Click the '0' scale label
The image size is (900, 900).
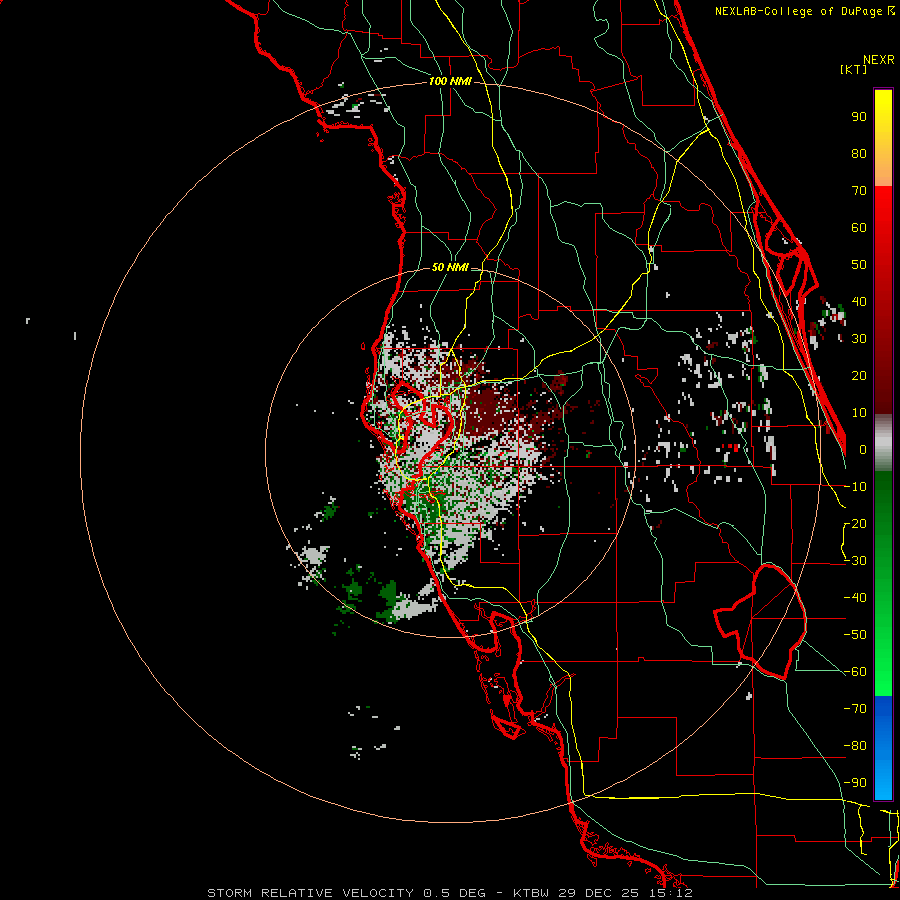[x=863, y=450]
